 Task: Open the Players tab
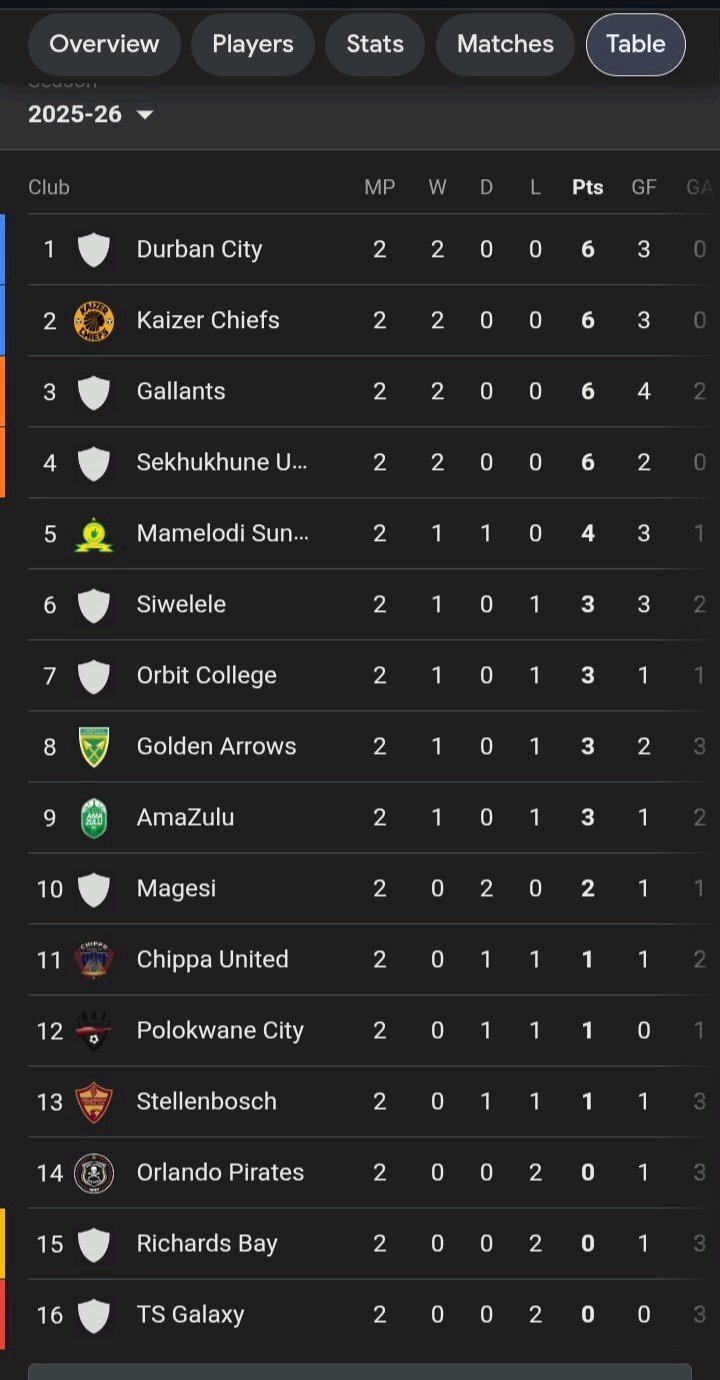click(253, 44)
